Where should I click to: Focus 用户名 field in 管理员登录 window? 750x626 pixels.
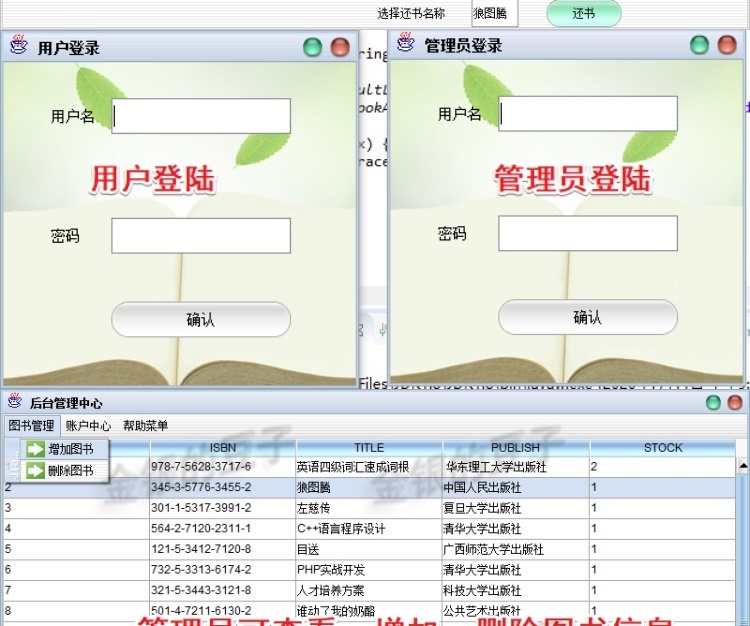pos(588,114)
